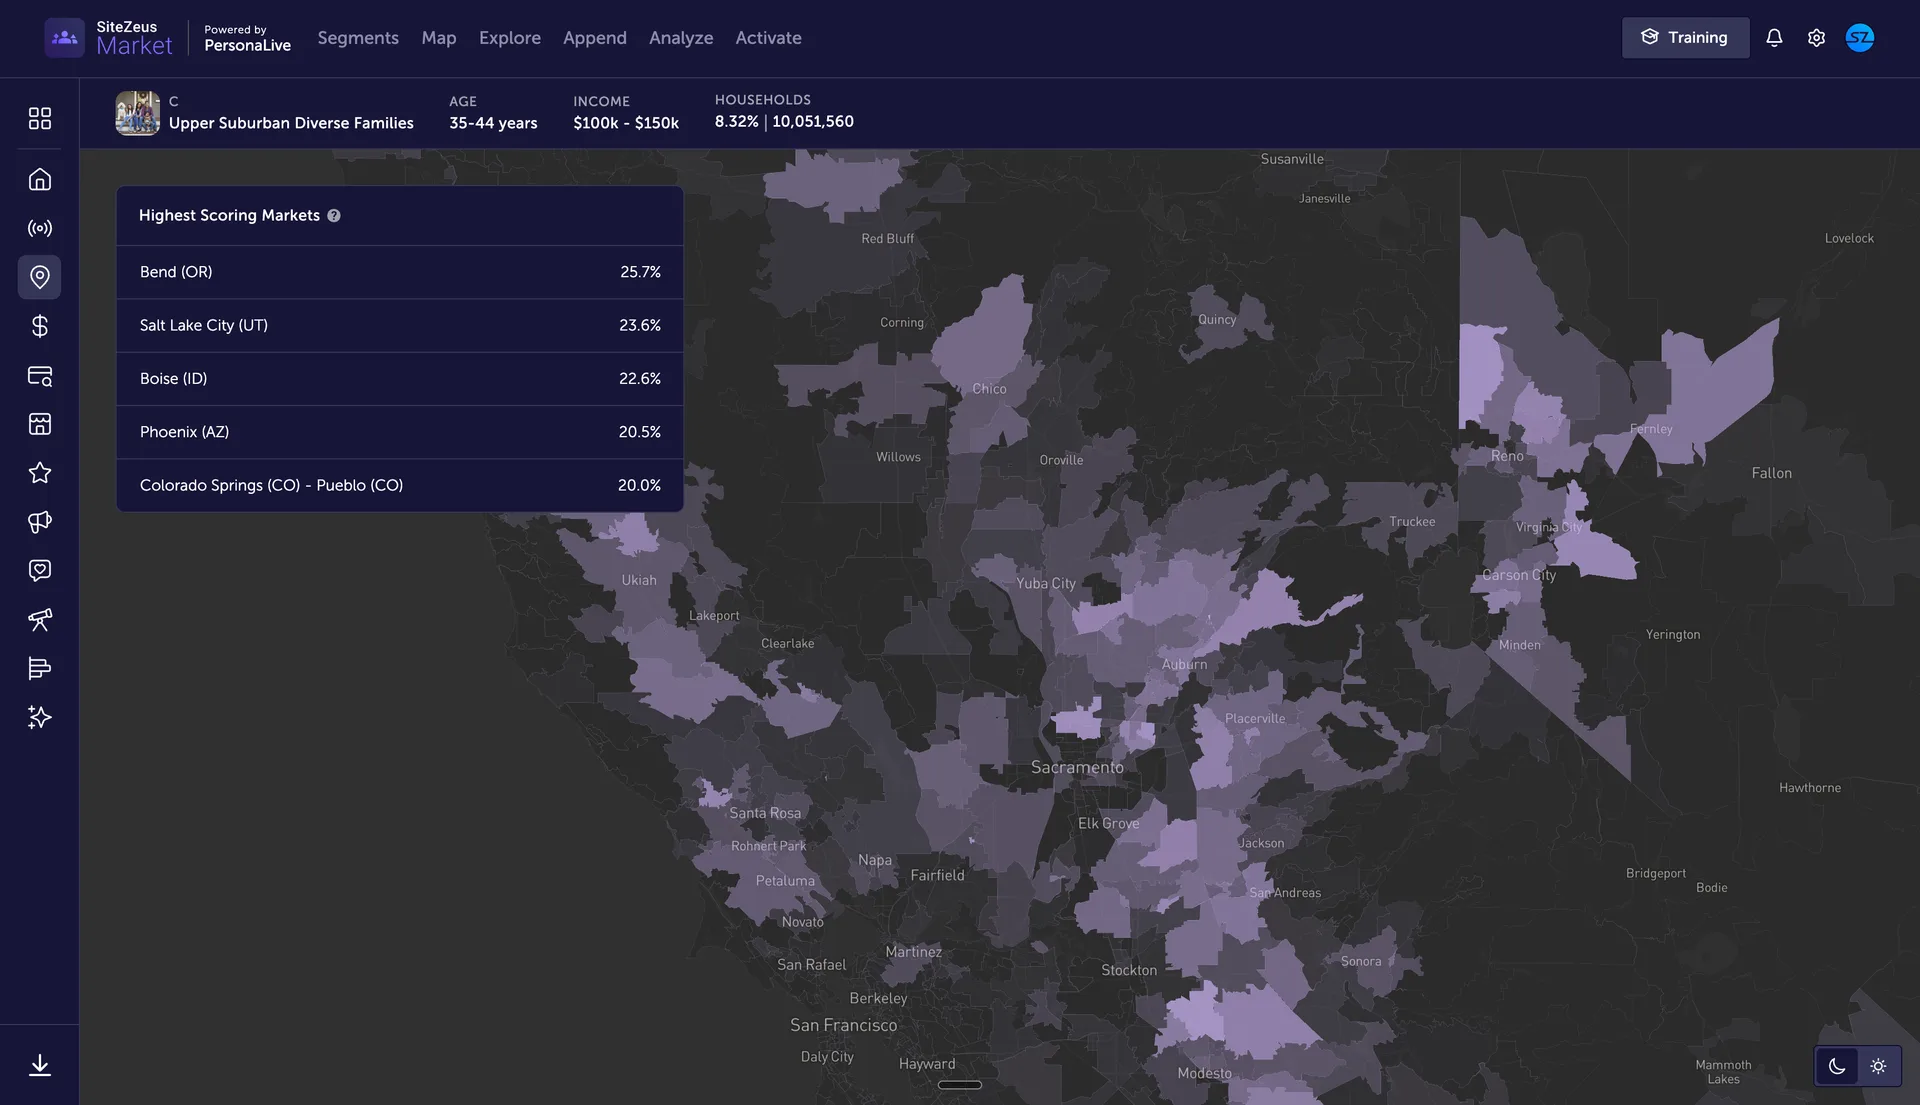Open the dollar pricing icon in sidebar
Viewport: 1920px width, 1105px height.
[x=40, y=325]
